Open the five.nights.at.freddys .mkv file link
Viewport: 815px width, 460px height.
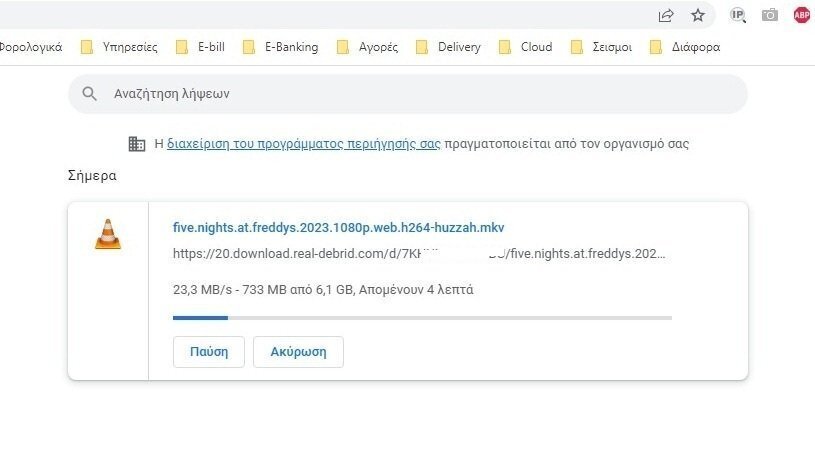pyautogui.click(x=338, y=228)
